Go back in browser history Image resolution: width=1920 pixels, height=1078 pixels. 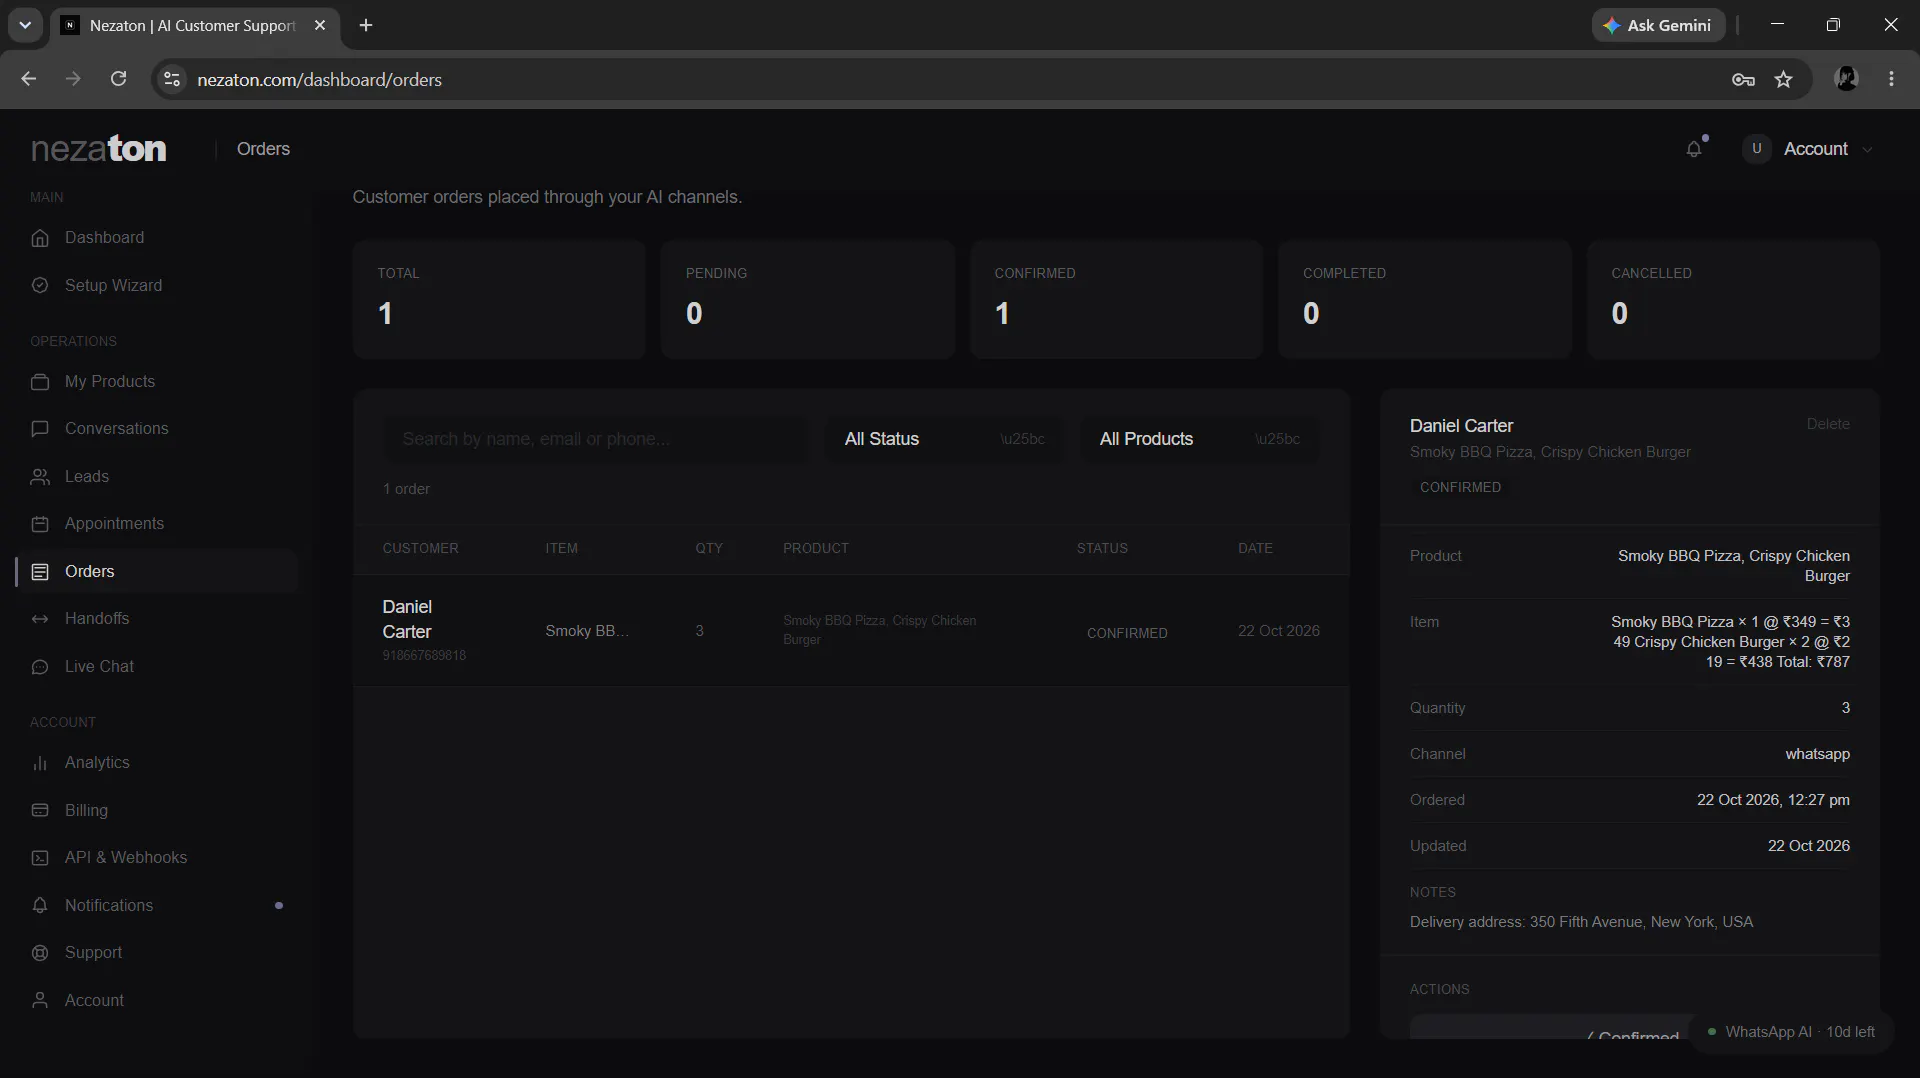pos(28,79)
